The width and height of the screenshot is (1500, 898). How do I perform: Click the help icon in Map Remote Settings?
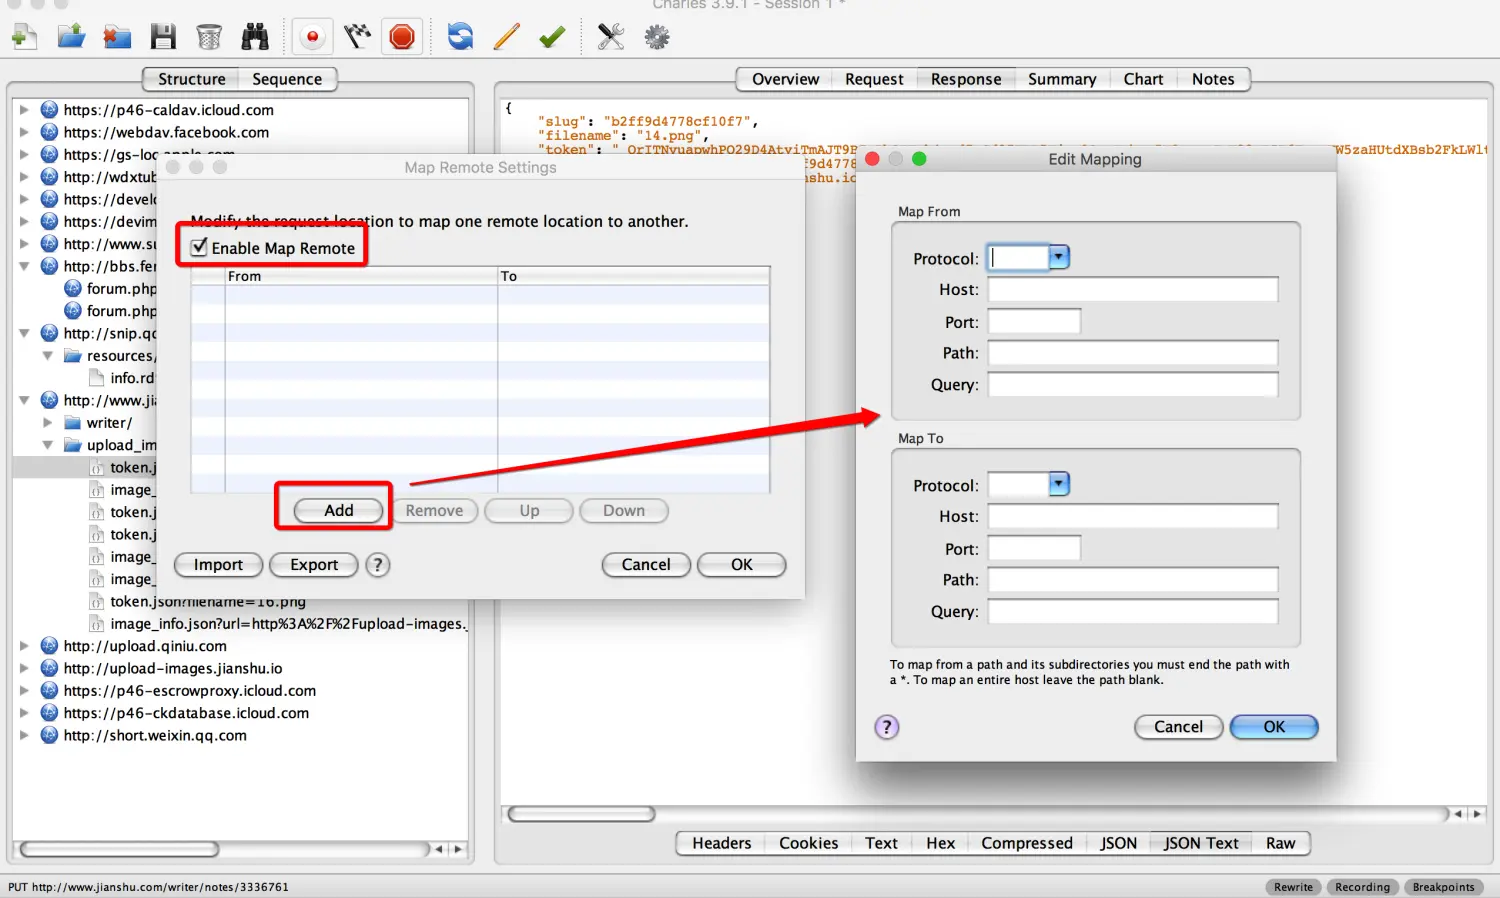pyautogui.click(x=377, y=565)
